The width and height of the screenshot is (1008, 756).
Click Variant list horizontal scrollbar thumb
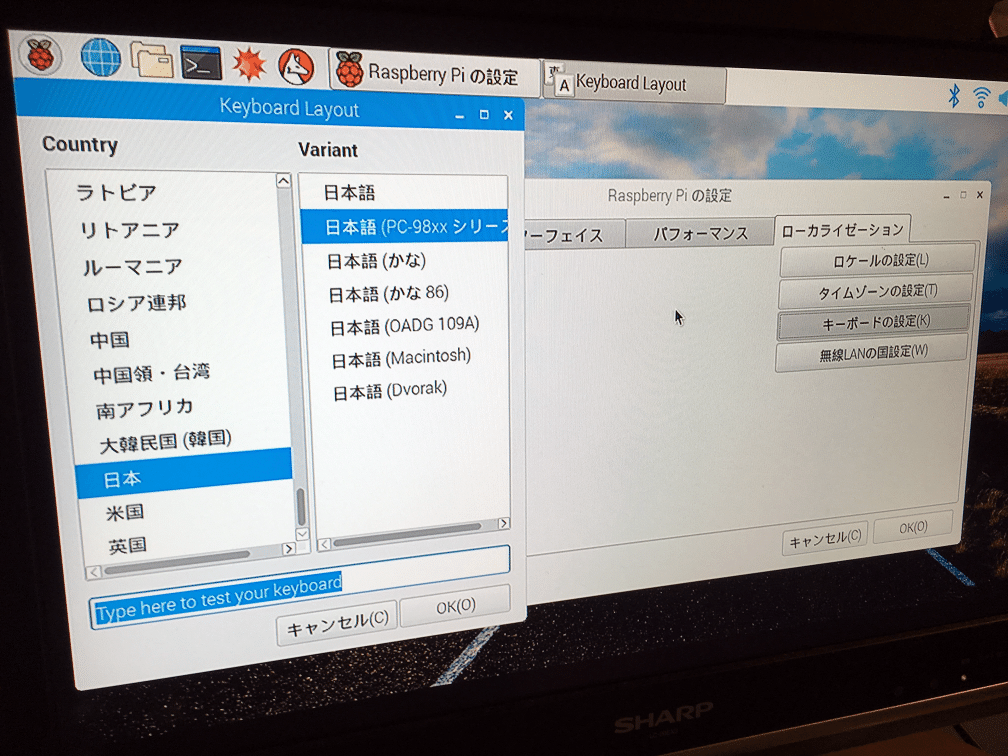coord(407,534)
